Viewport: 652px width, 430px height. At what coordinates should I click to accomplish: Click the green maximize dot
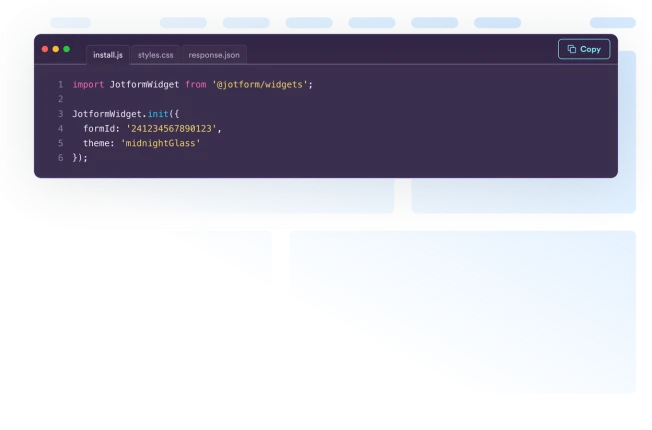point(67,49)
